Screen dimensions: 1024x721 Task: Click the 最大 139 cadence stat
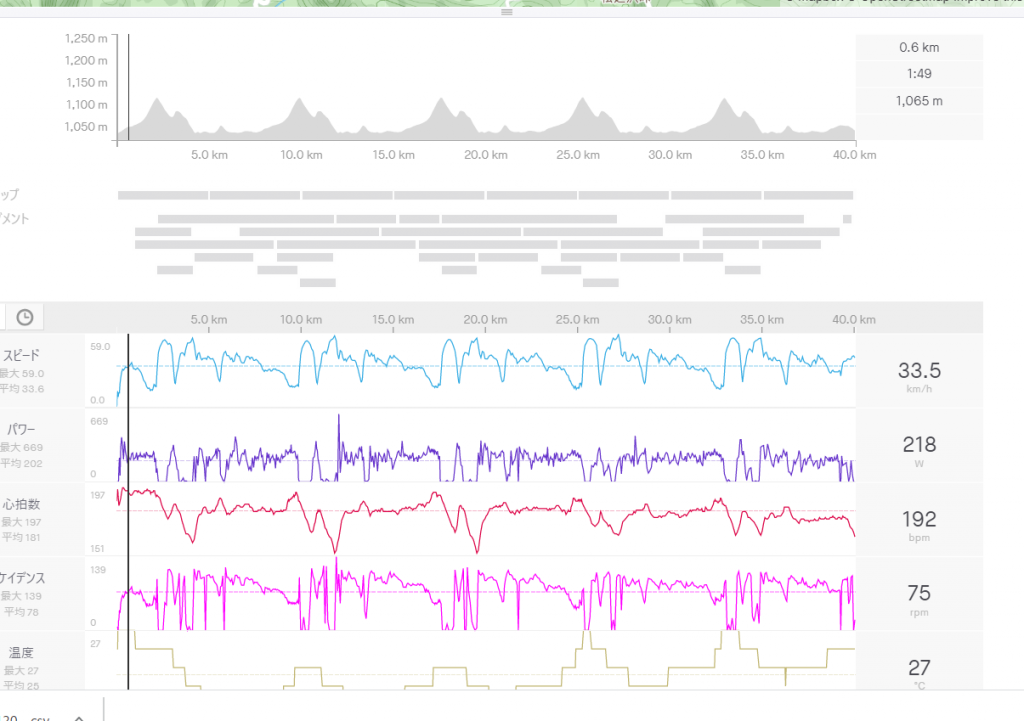coord(22,596)
